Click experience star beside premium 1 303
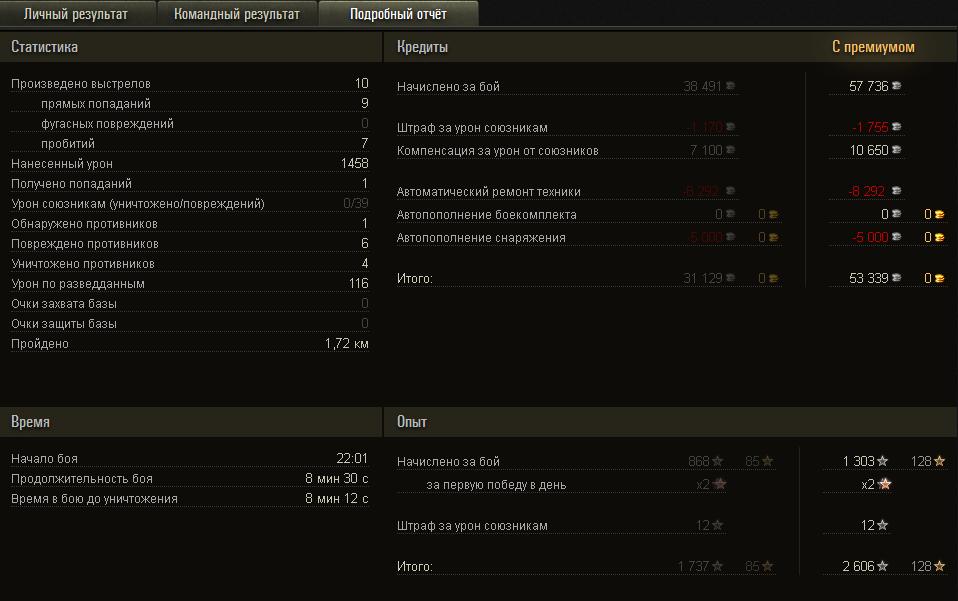This screenshot has width=958, height=601. click(882, 461)
